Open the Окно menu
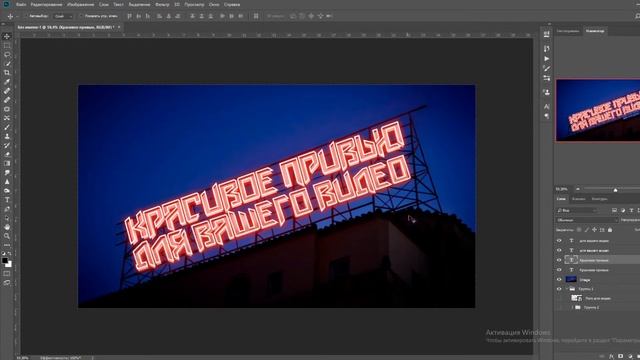Image resolution: width=640 pixels, height=360 pixels. [x=214, y=4]
